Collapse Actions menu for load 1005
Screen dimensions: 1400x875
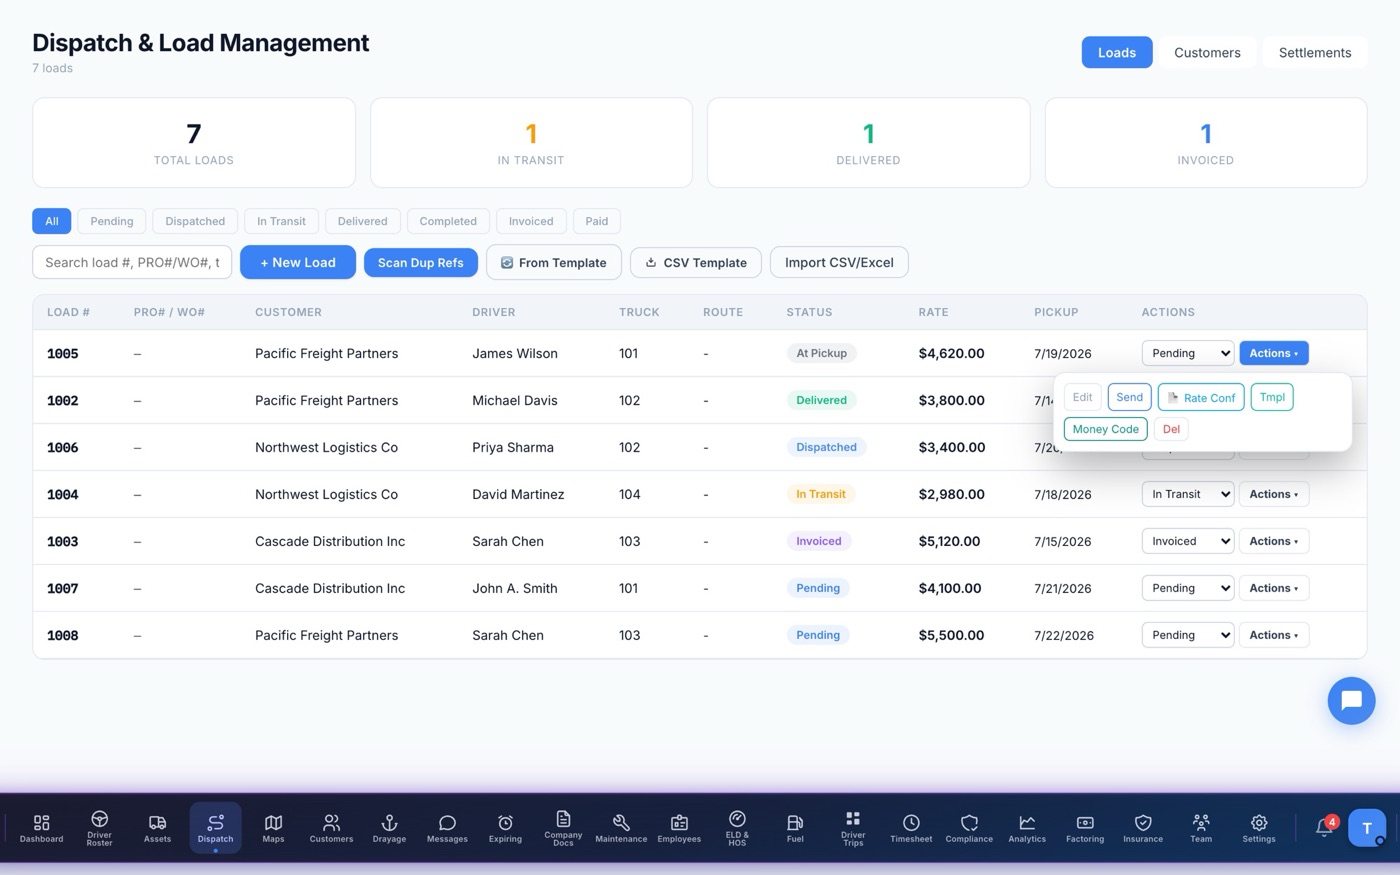point(1273,353)
